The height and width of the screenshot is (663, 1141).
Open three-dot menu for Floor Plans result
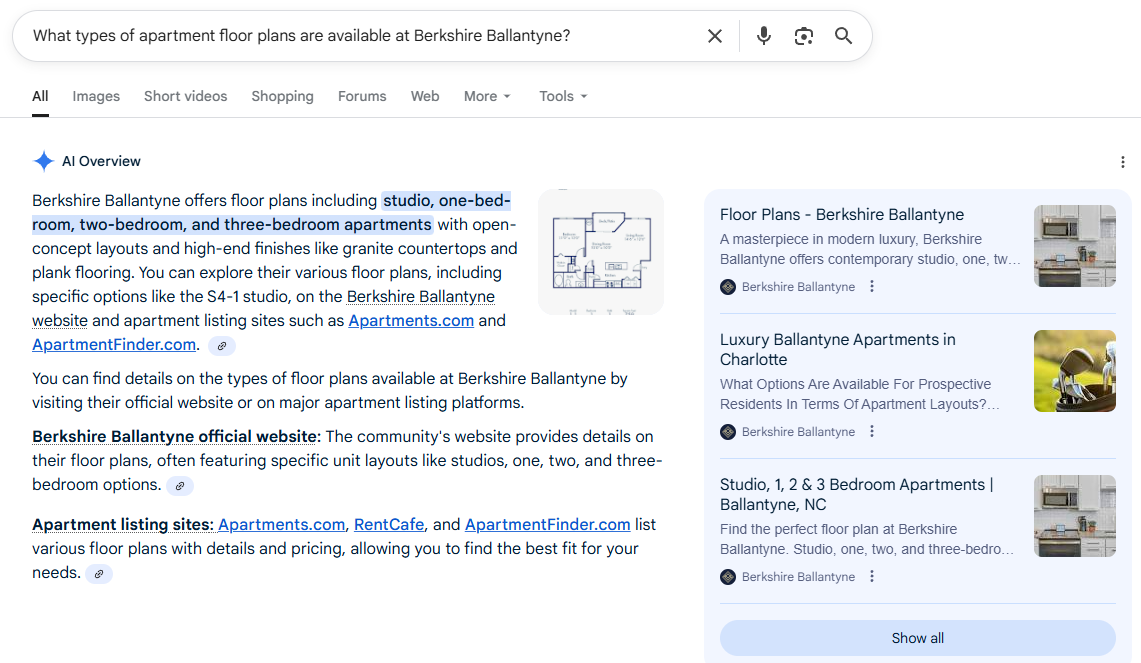click(872, 287)
